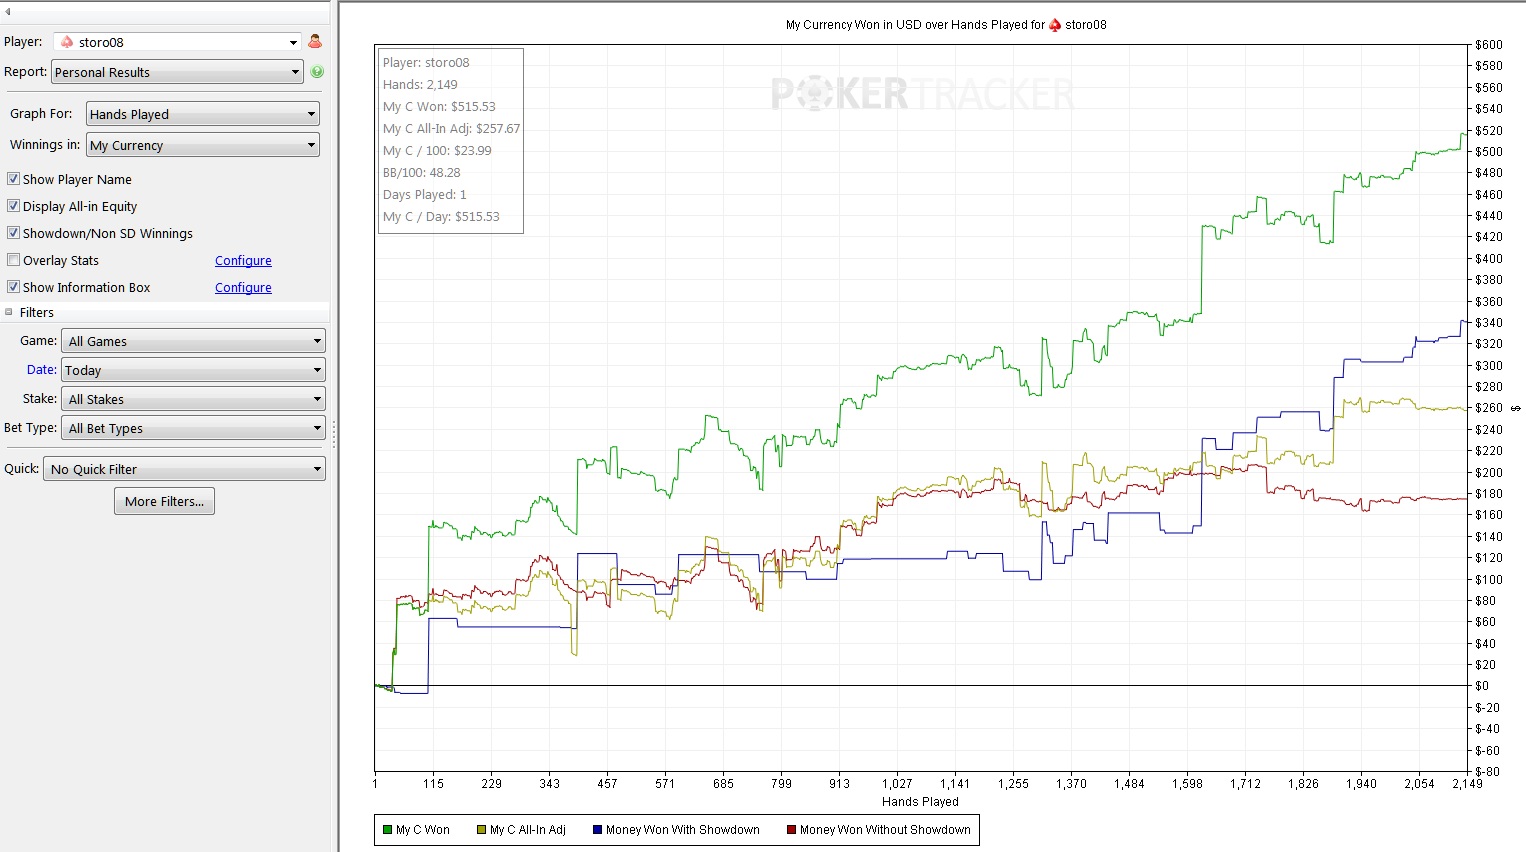
Task: Click the green My C Won legend square
Action: 387,830
